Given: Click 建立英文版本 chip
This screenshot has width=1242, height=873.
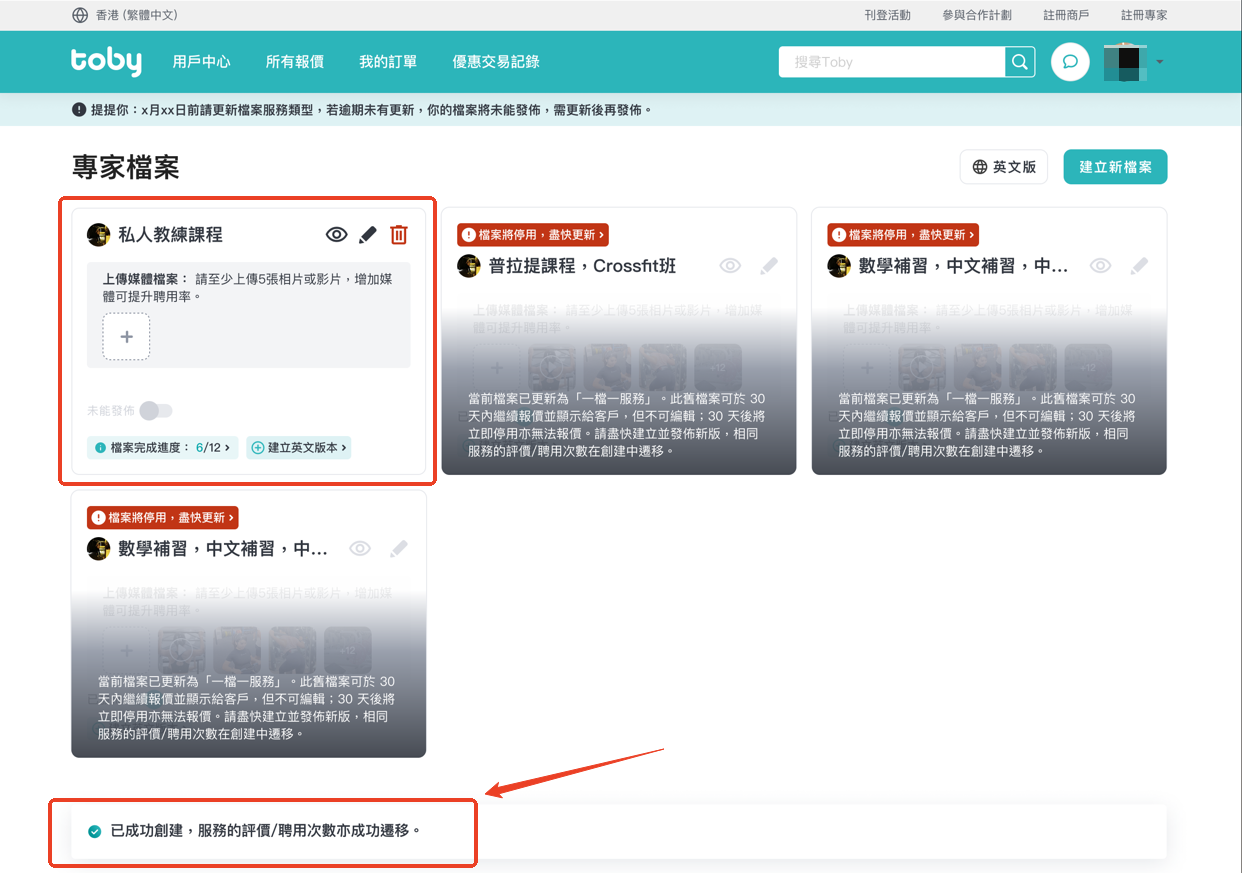Looking at the screenshot, I should tap(298, 448).
